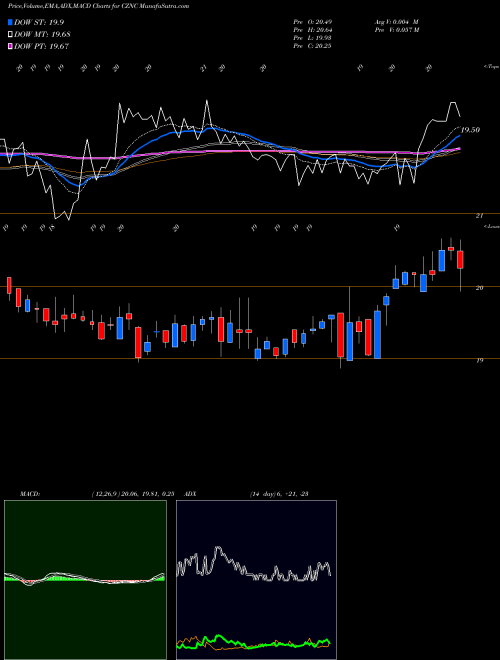
Task: Click the white DOW MT legend square
Action: (x=11, y=35)
